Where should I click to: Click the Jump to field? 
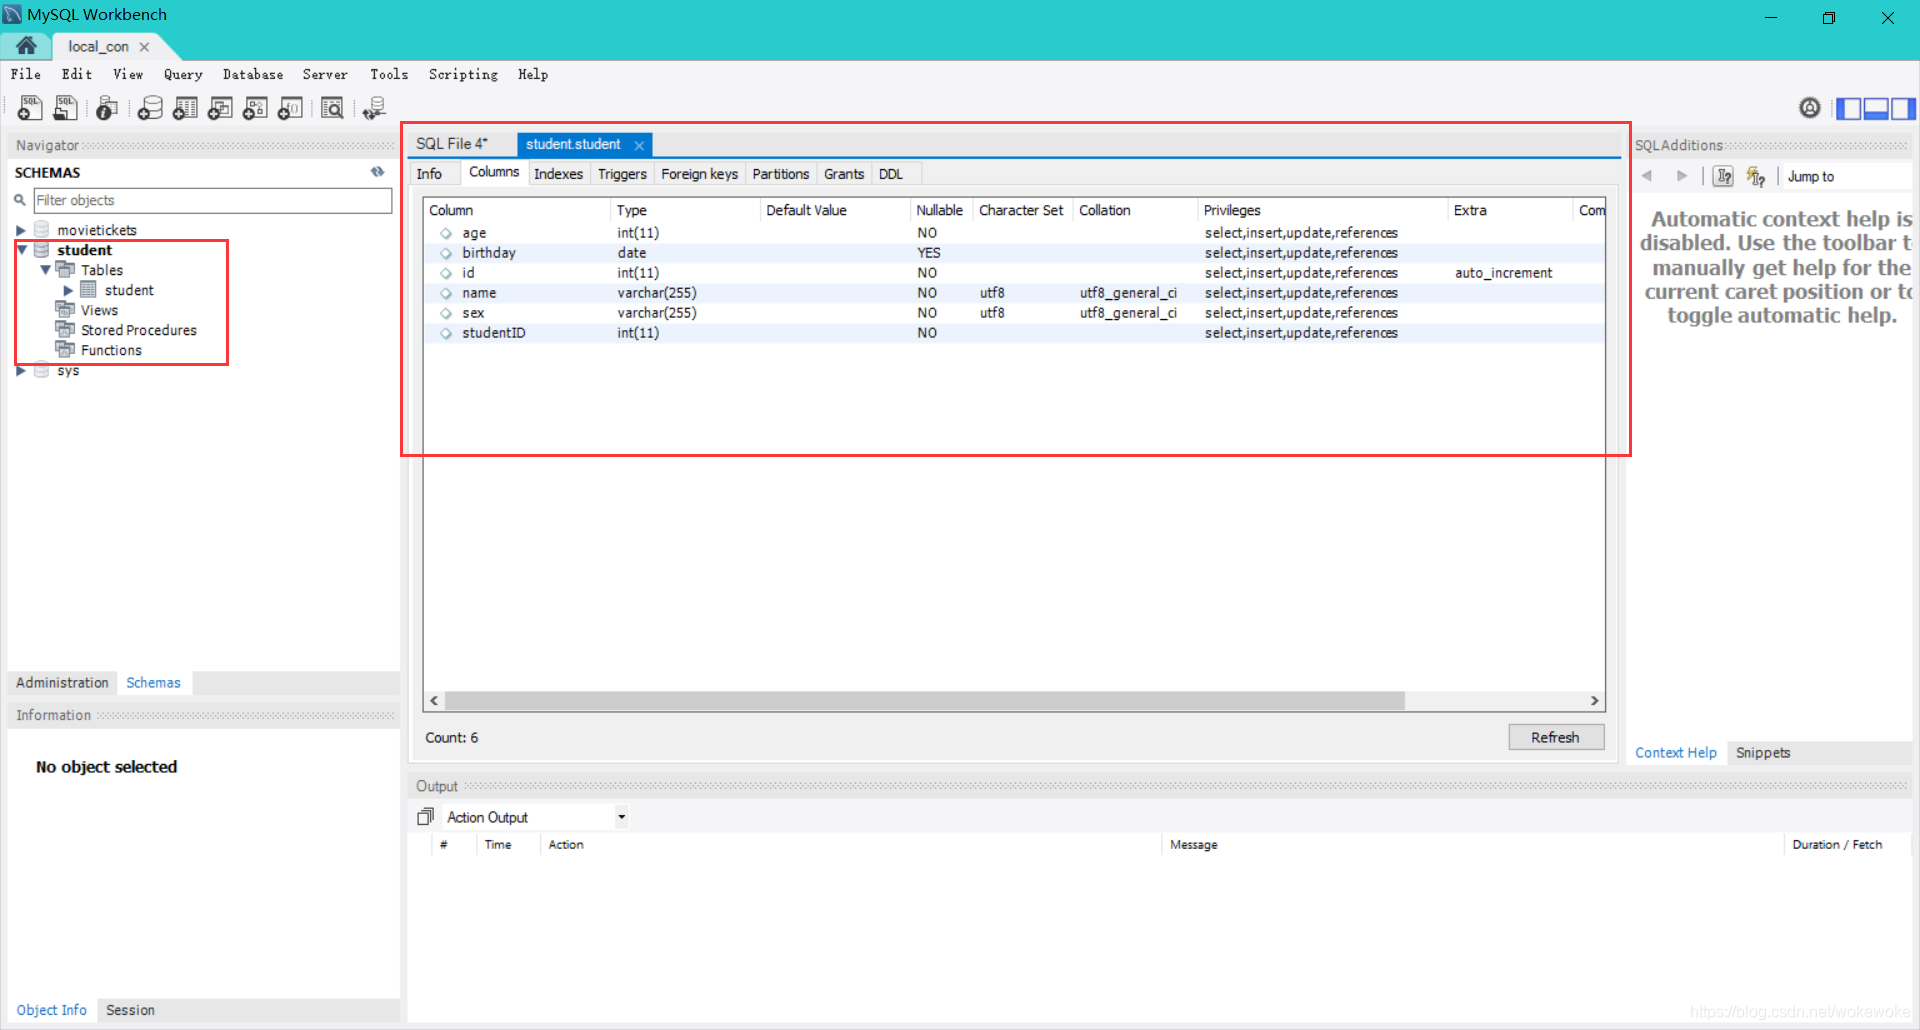(x=1848, y=176)
